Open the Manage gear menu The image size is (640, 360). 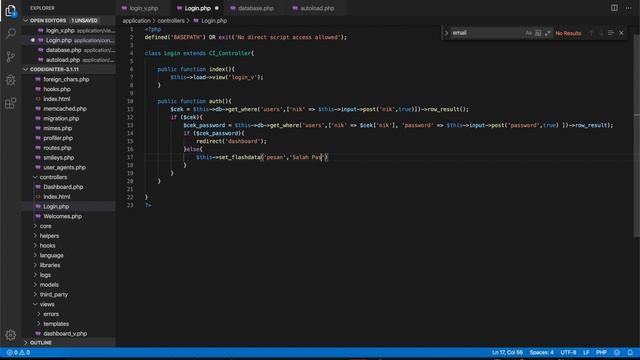(x=11, y=335)
